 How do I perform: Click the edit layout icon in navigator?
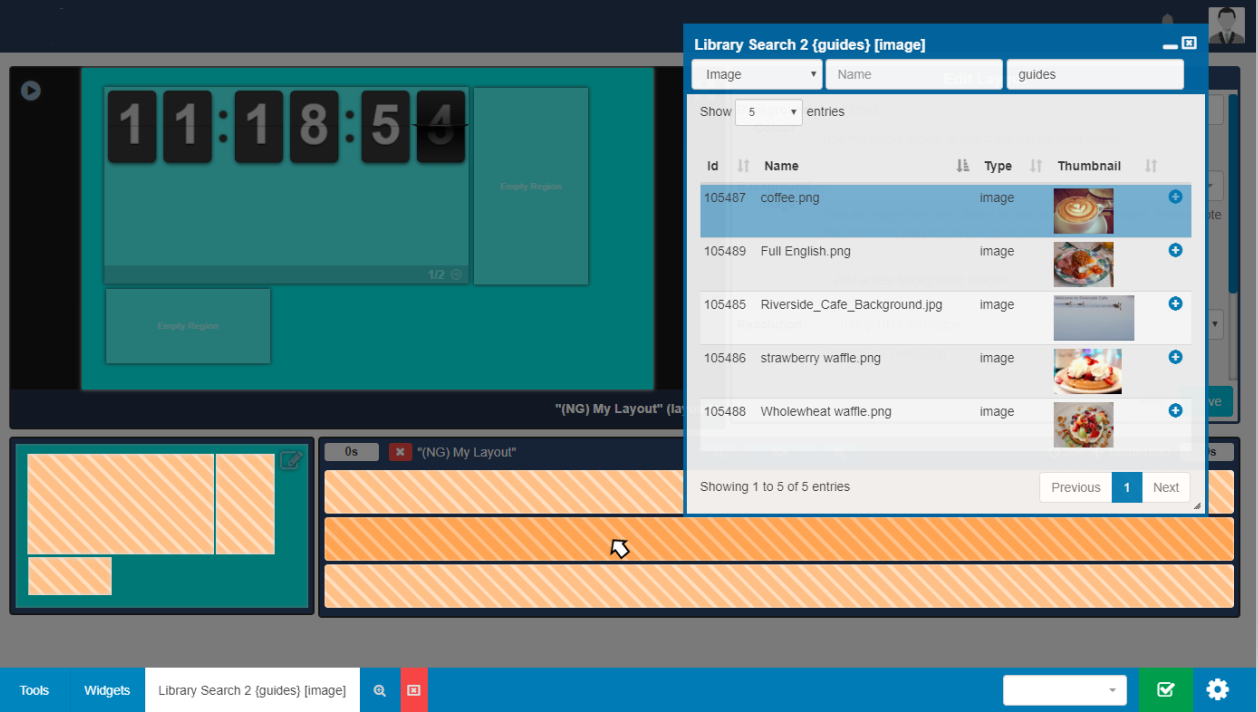click(291, 460)
